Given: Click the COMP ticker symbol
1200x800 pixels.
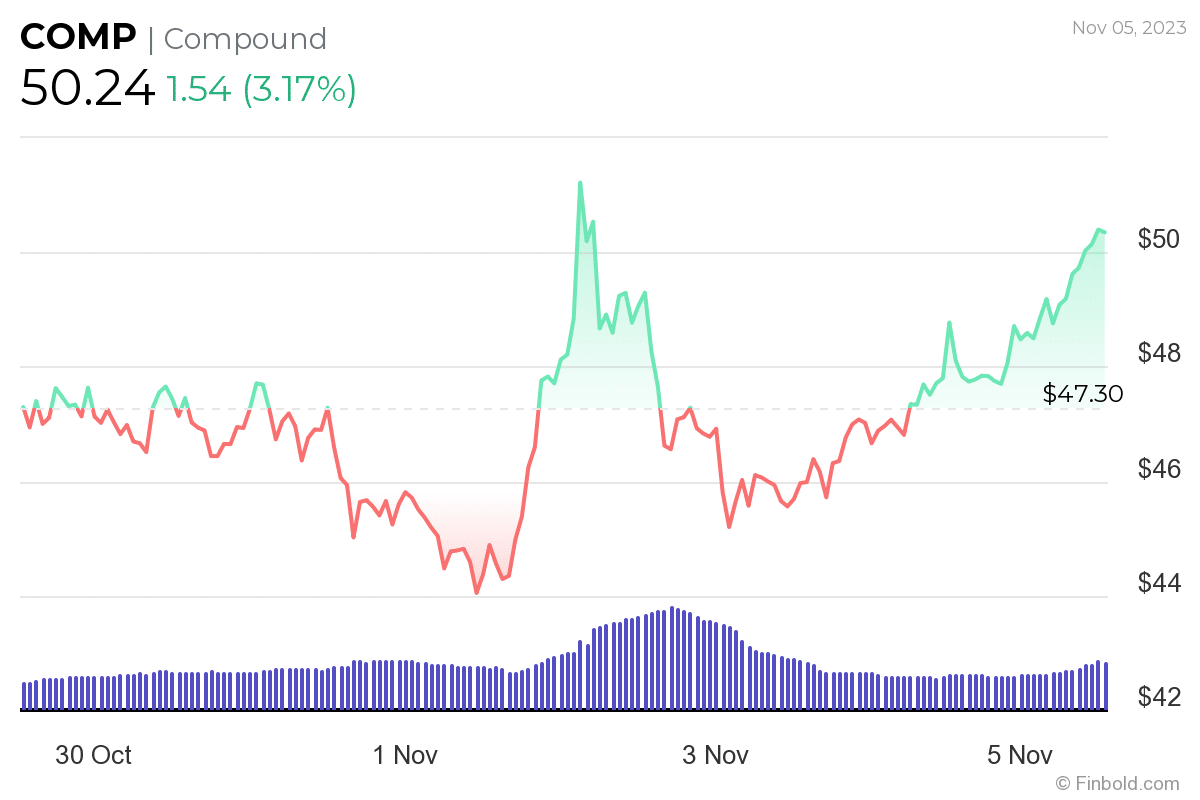Looking at the screenshot, I should click(x=78, y=38).
